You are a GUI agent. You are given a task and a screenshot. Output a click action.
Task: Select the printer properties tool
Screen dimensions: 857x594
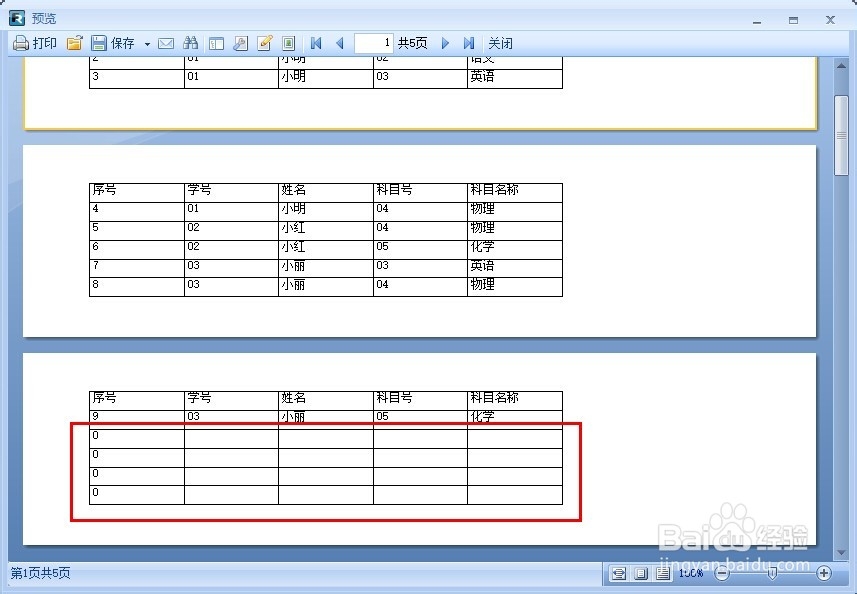pyautogui.click(x=240, y=43)
